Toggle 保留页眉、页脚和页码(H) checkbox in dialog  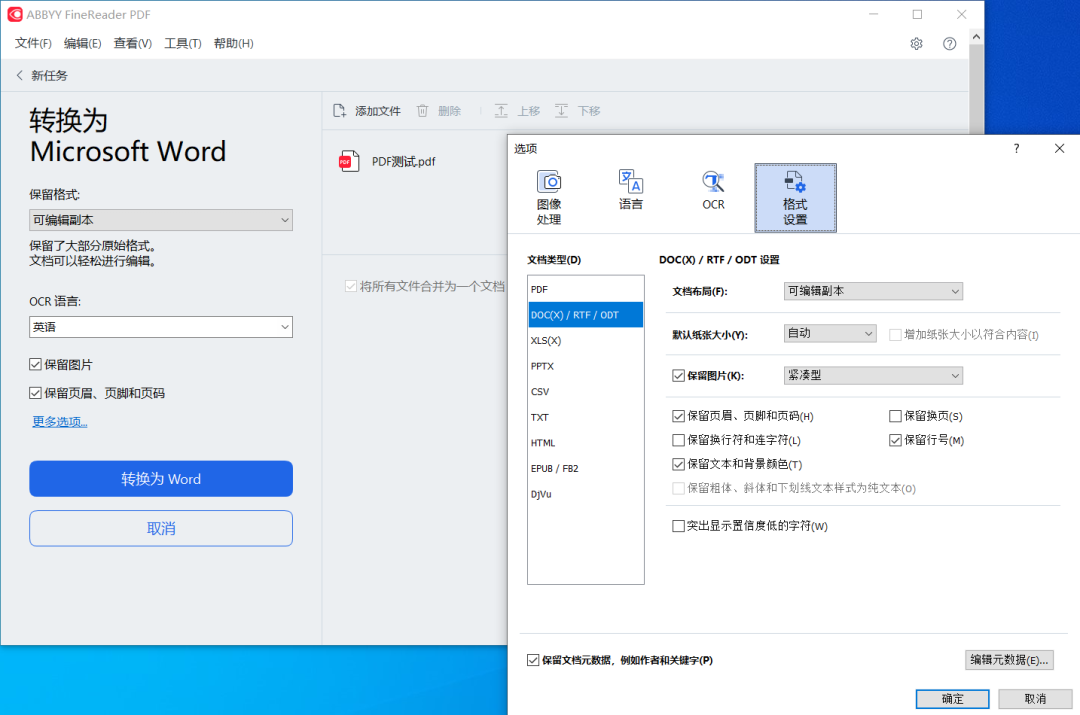point(678,416)
